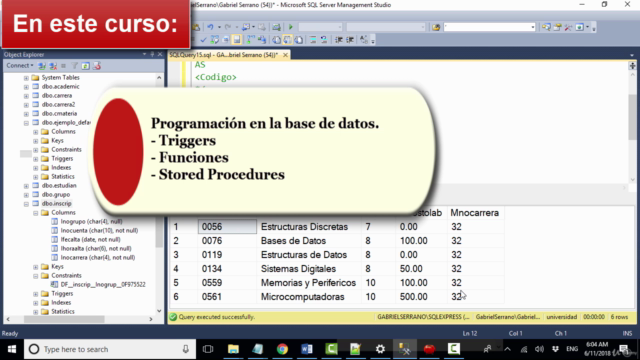This screenshot has height=360, width=640.
Task: Click the red tomato app in taskbar
Action: click(429, 349)
